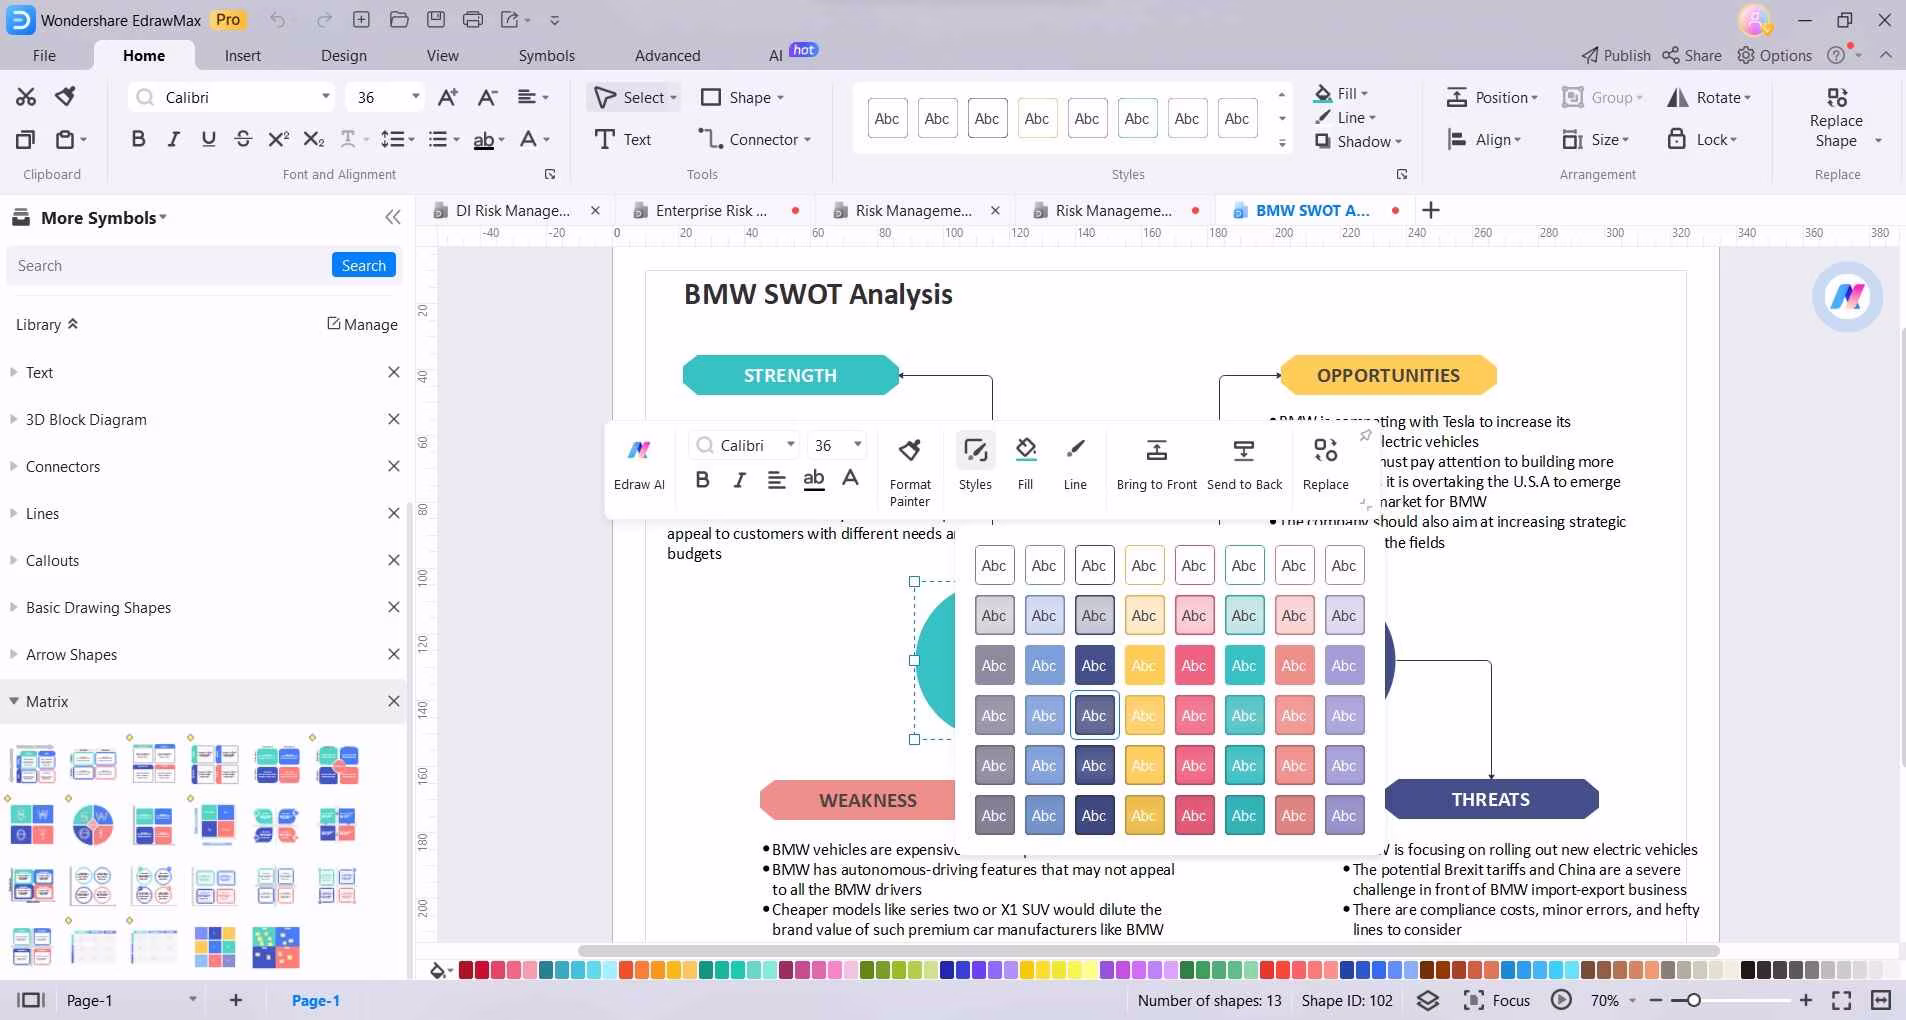The width and height of the screenshot is (1906, 1020).
Task: Click the Copy icon in Clipboard
Action: pos(26,139)
